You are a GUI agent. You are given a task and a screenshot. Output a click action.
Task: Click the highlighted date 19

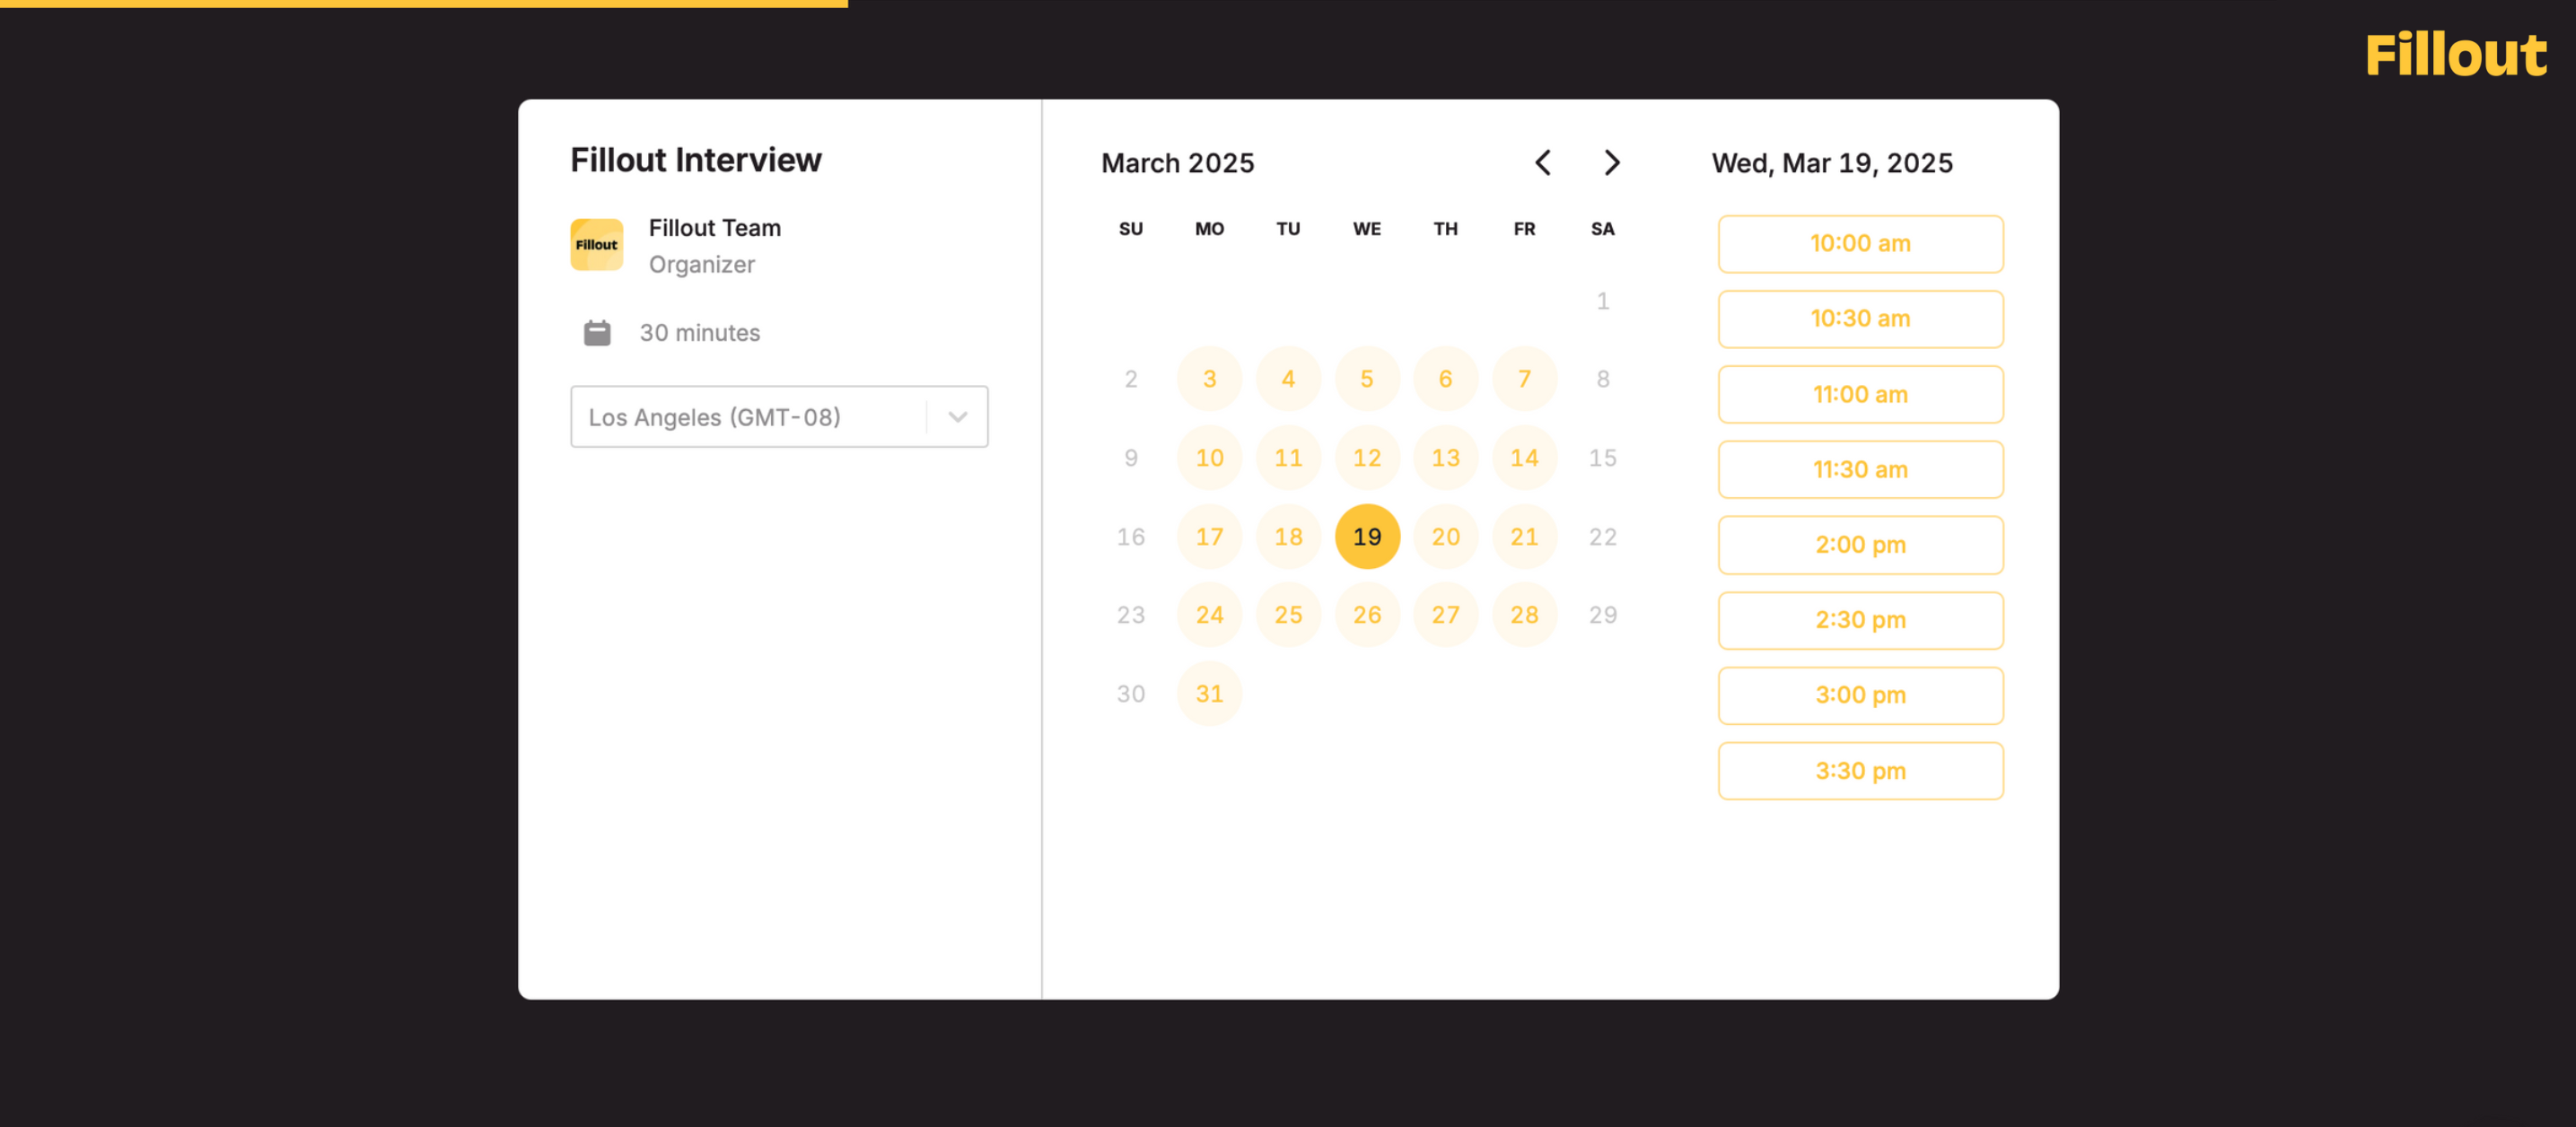[1367, 537]
